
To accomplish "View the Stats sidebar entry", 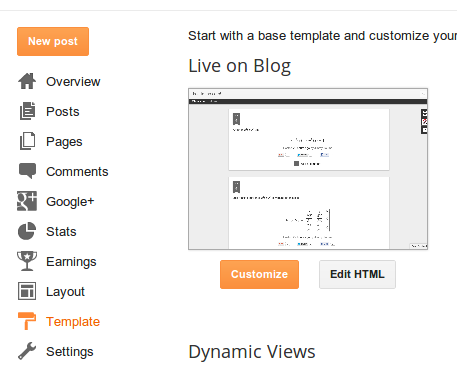I will click(x=61, y=232).
